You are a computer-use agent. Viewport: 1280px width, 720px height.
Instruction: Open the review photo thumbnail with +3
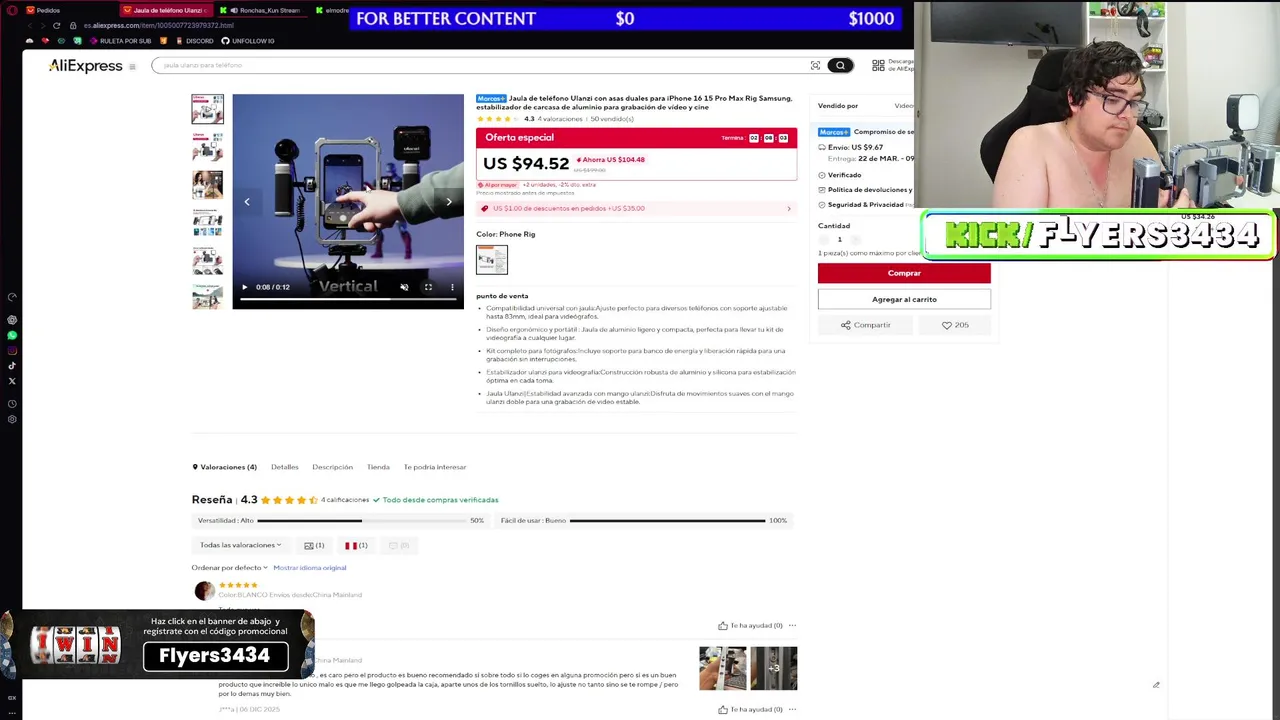(x=774, y=668)
